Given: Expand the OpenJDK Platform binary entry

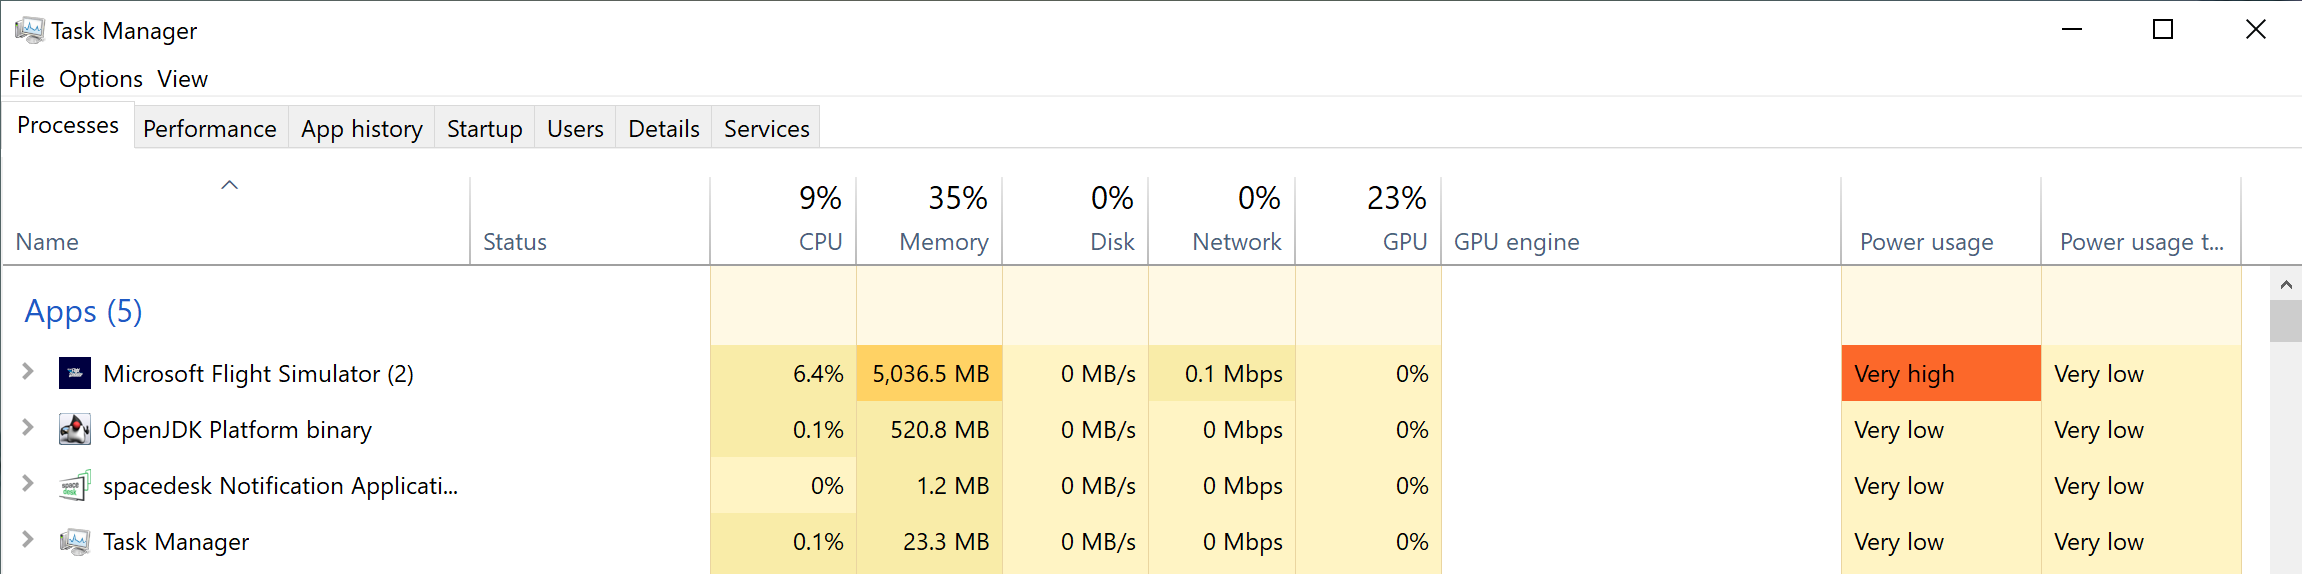Looking at the screenshot, I should tap(28, 428).
